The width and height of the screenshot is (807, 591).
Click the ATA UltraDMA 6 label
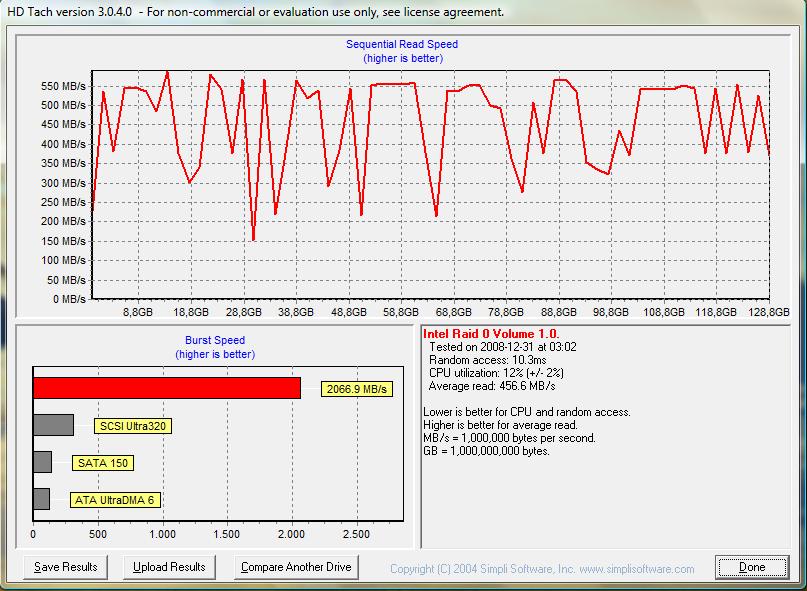click(115, 500)
